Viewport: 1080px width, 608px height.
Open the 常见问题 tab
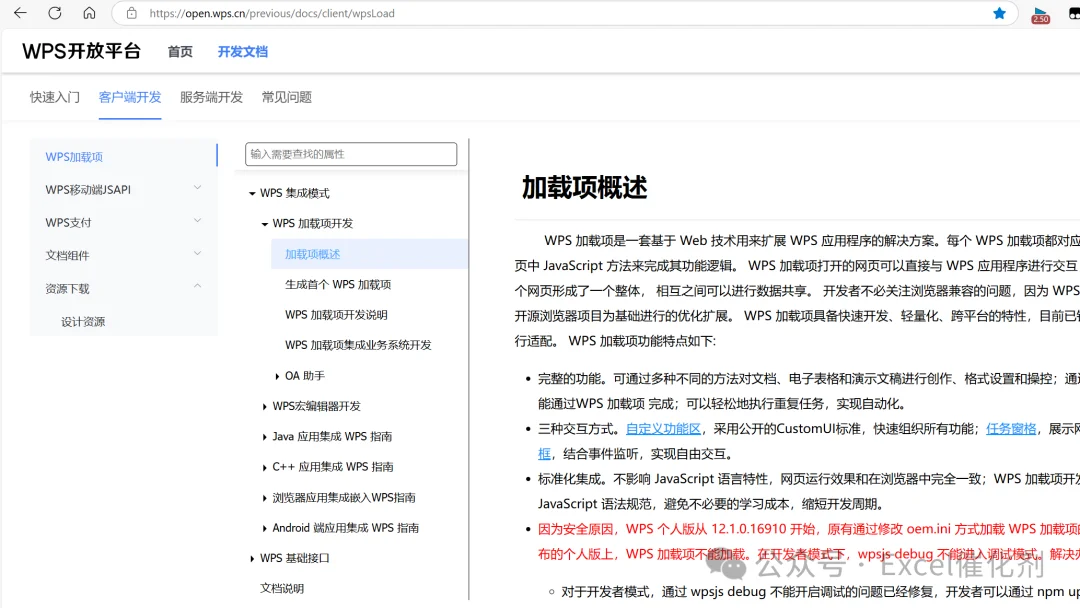[x=287, y=97]
